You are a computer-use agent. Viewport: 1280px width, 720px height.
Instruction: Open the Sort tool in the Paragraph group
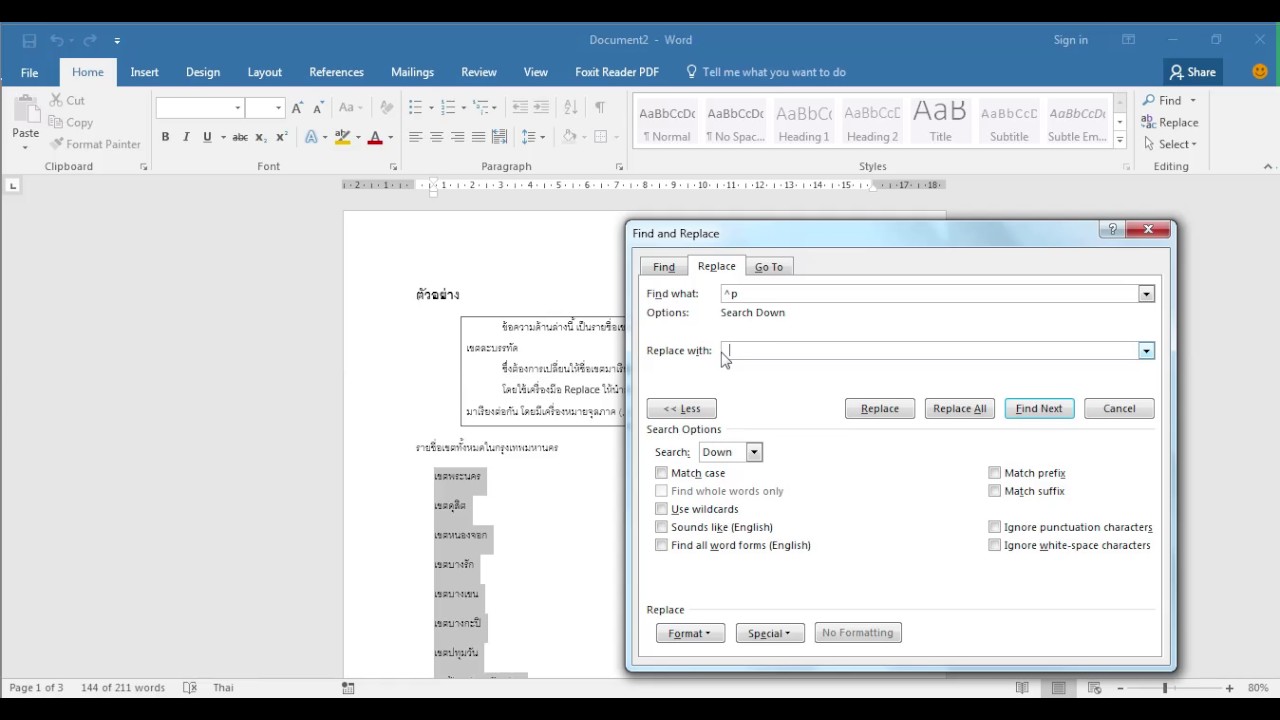pyautogui.click(x=570, y=107)
